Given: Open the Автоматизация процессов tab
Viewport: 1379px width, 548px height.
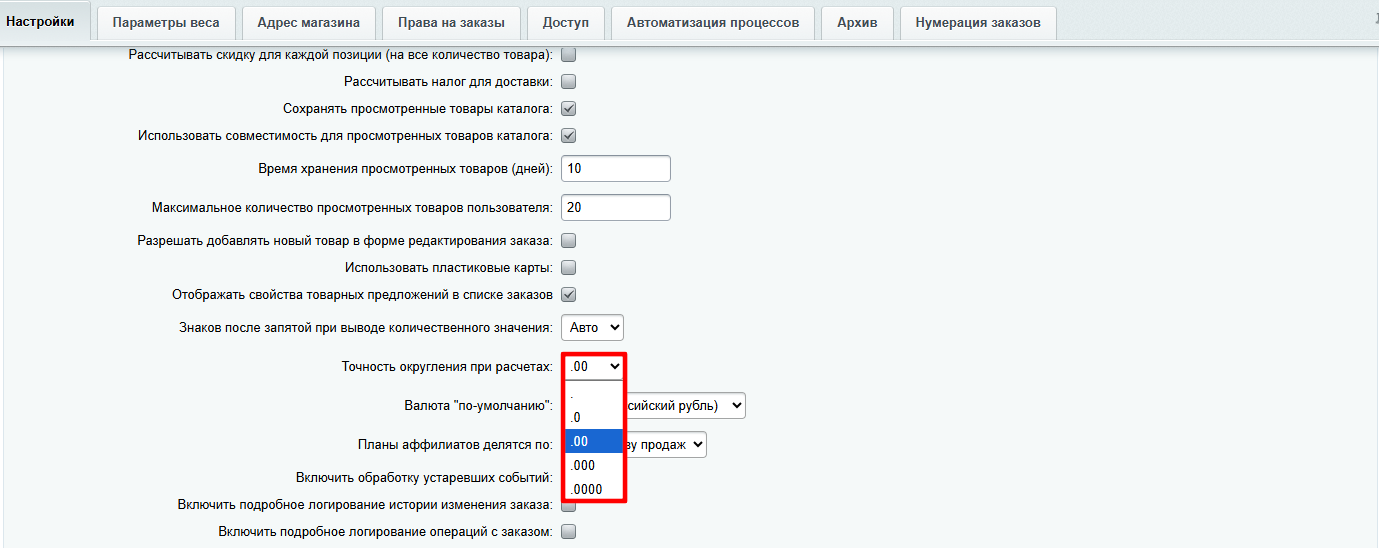Looking at the screenshot, I should pos(712,22).
